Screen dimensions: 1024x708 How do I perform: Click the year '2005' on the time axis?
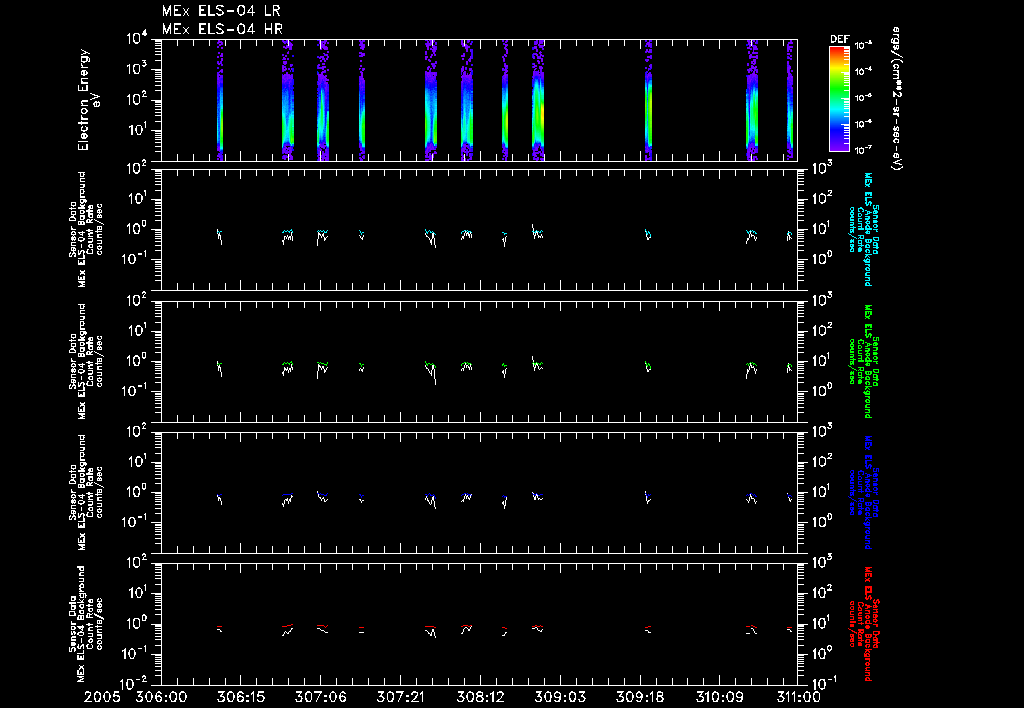pos(102,697)
